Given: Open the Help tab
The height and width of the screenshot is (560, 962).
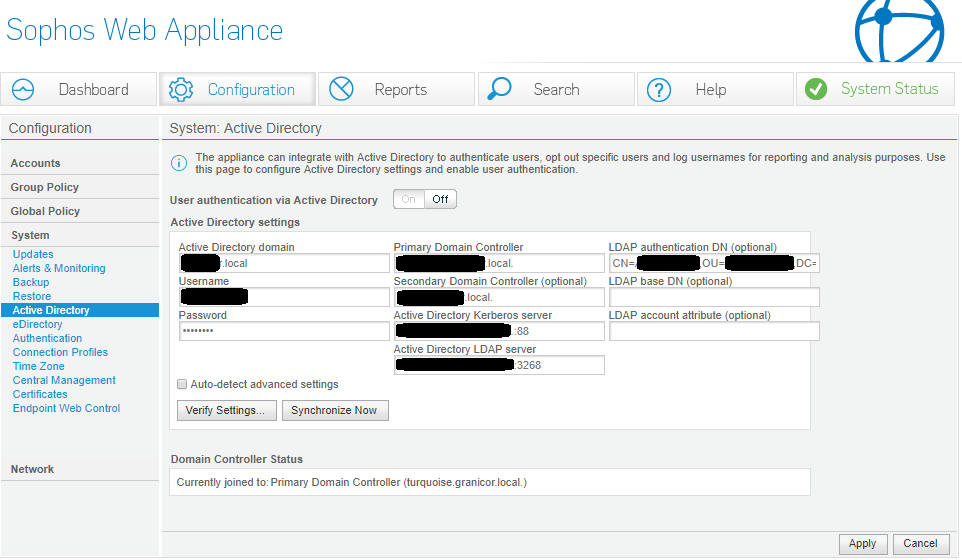Looking at the screenshot, I should tap(715, 89).
